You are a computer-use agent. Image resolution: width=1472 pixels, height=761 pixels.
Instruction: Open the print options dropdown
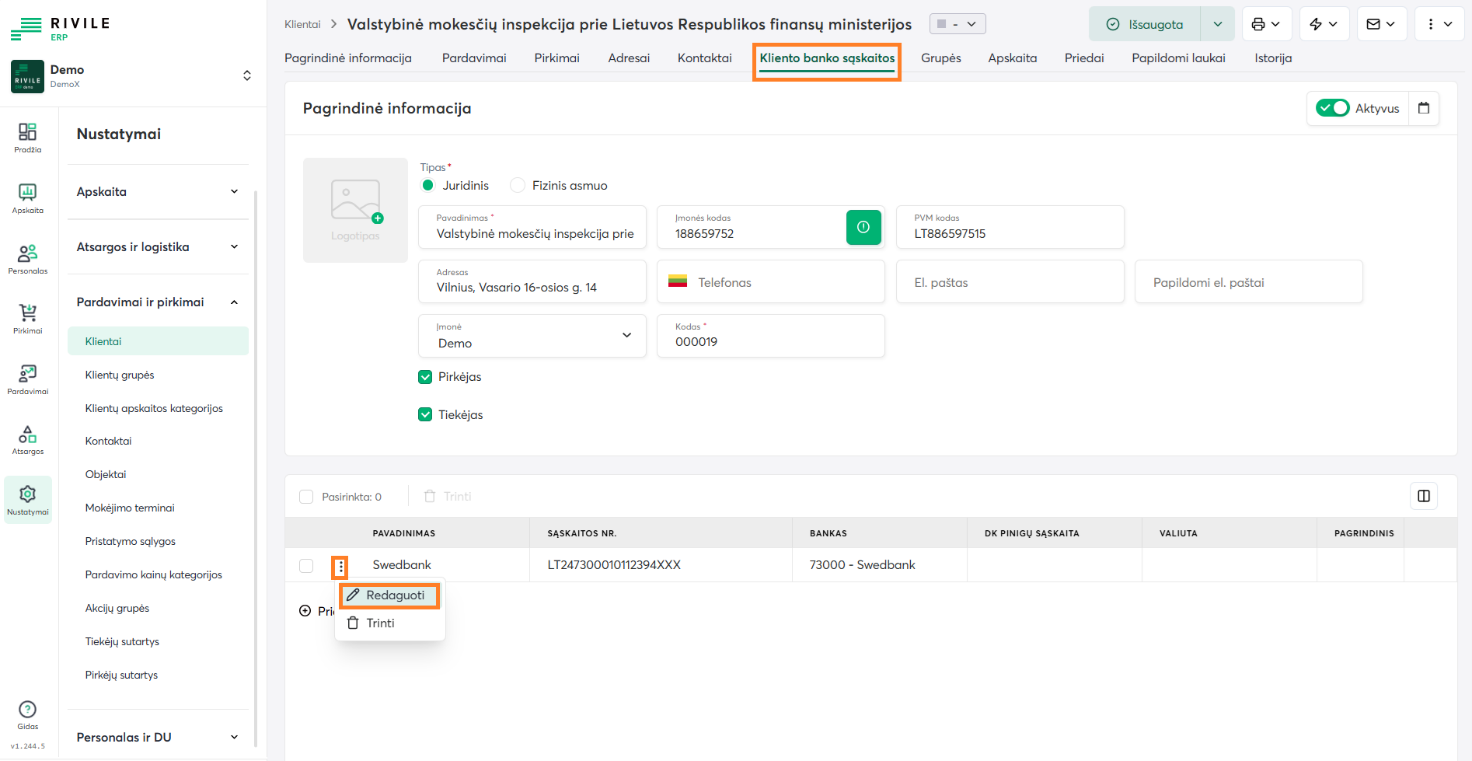click(1266, 24)
